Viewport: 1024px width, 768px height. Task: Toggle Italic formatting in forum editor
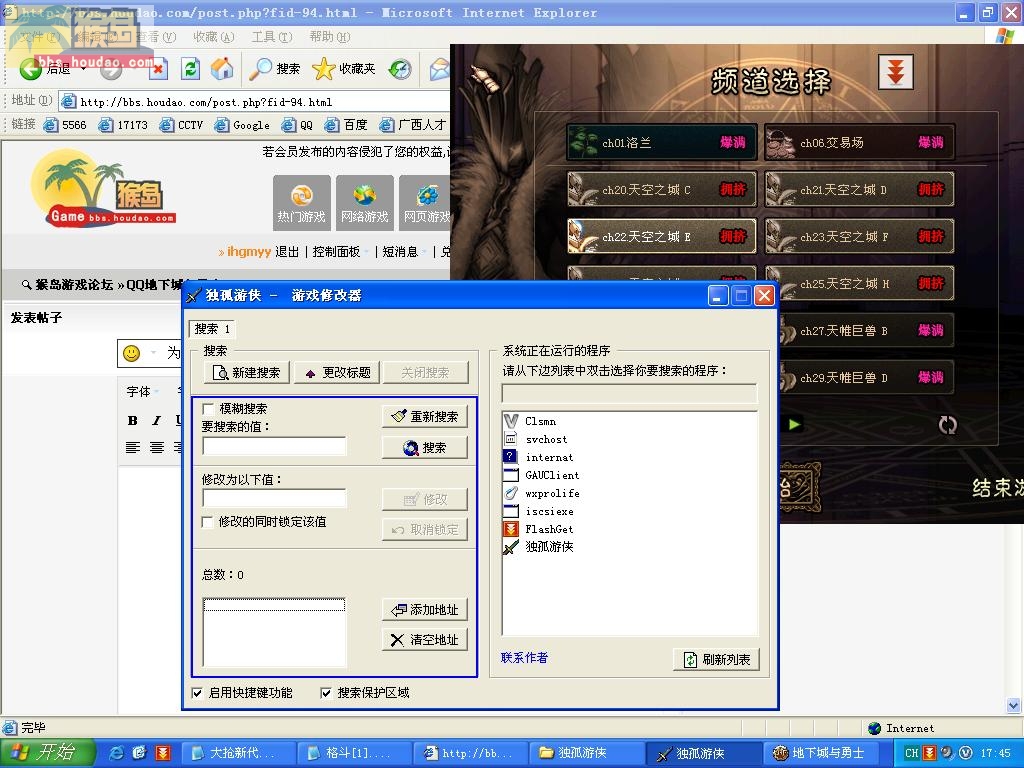(x=156, y=421)
